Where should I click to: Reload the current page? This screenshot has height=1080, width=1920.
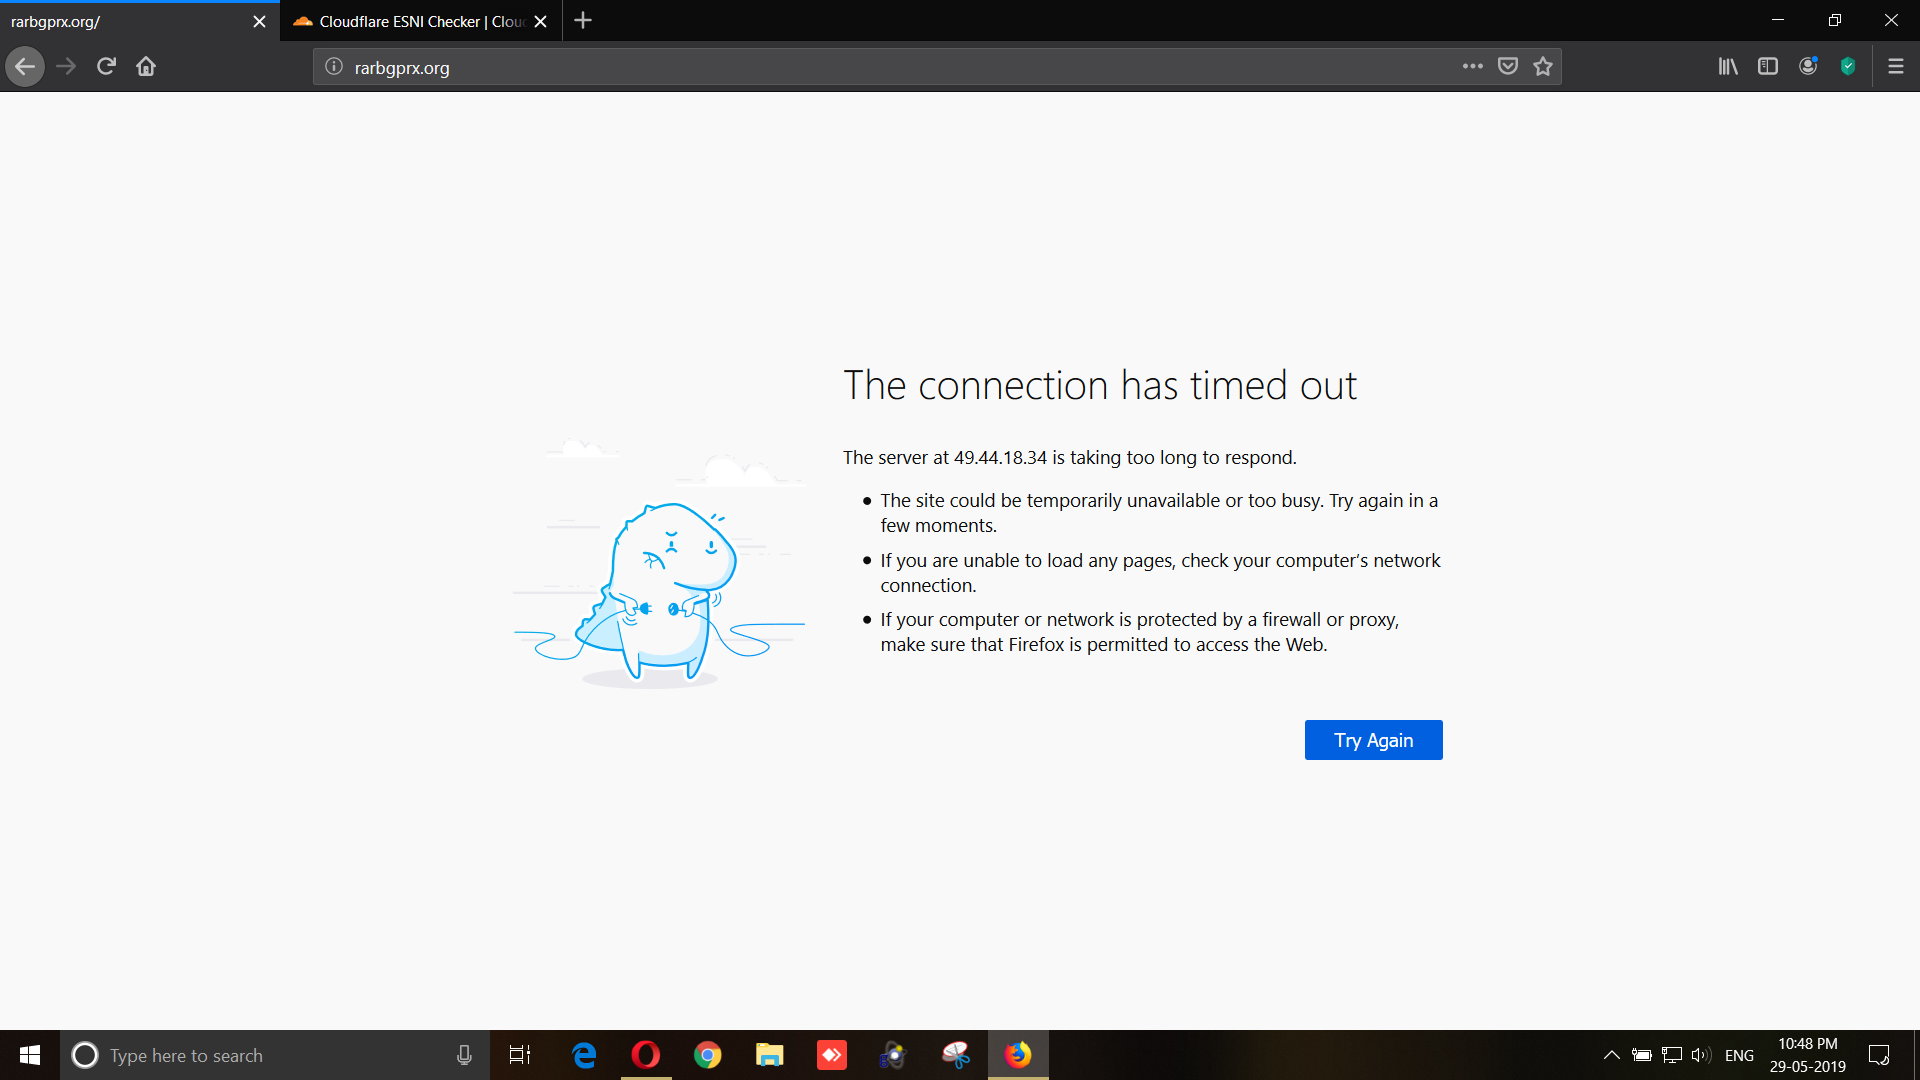[106, 67]
